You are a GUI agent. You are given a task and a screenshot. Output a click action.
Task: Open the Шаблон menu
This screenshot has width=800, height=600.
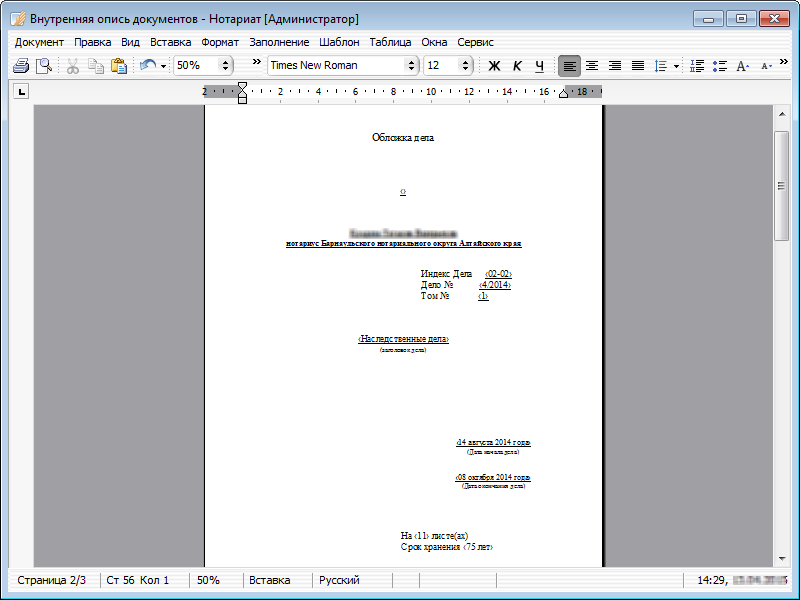[339, 42]
